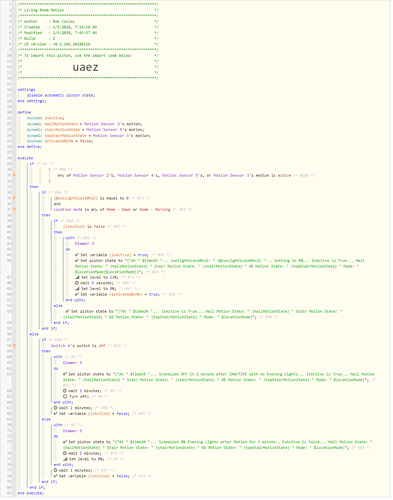The image size is (393, 500).
Task: Click the icon before line 63 Set piston state
Action: (x=65, y=374)
